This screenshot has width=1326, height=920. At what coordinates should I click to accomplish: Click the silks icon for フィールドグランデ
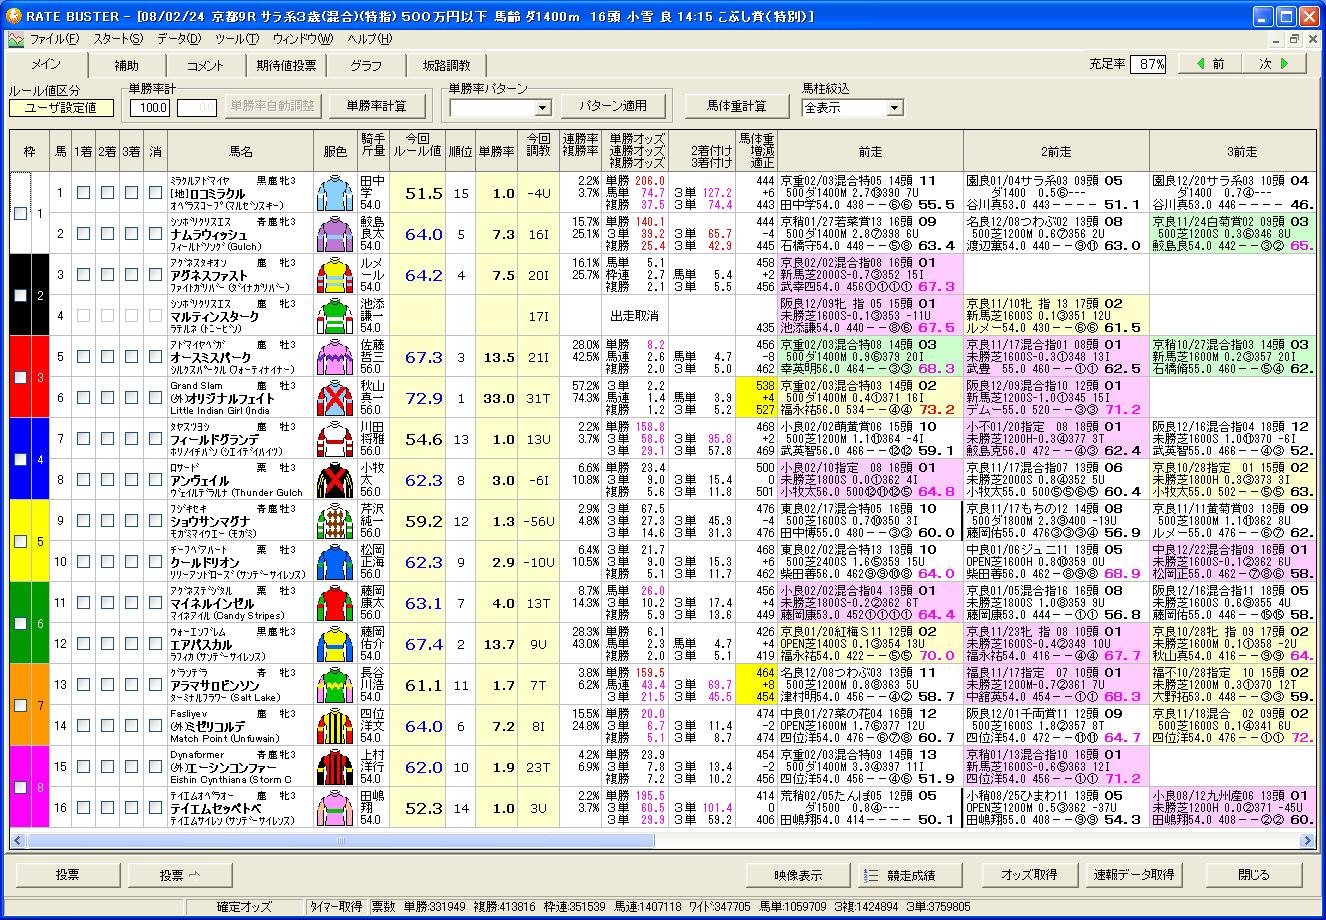[x=335, y=439]
